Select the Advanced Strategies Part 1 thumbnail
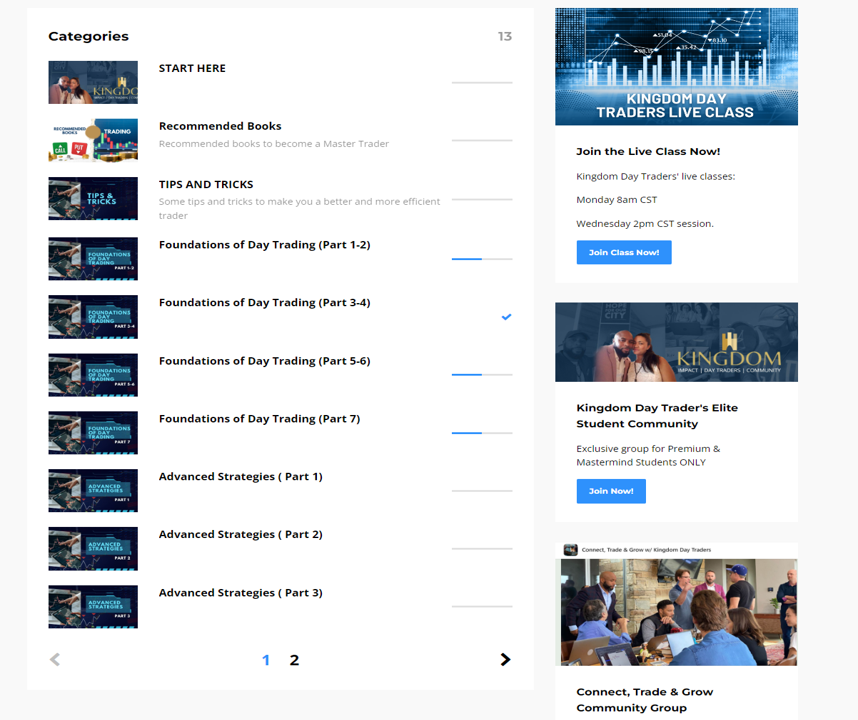This screenshot has height=720, width=858. pos(93,491)
